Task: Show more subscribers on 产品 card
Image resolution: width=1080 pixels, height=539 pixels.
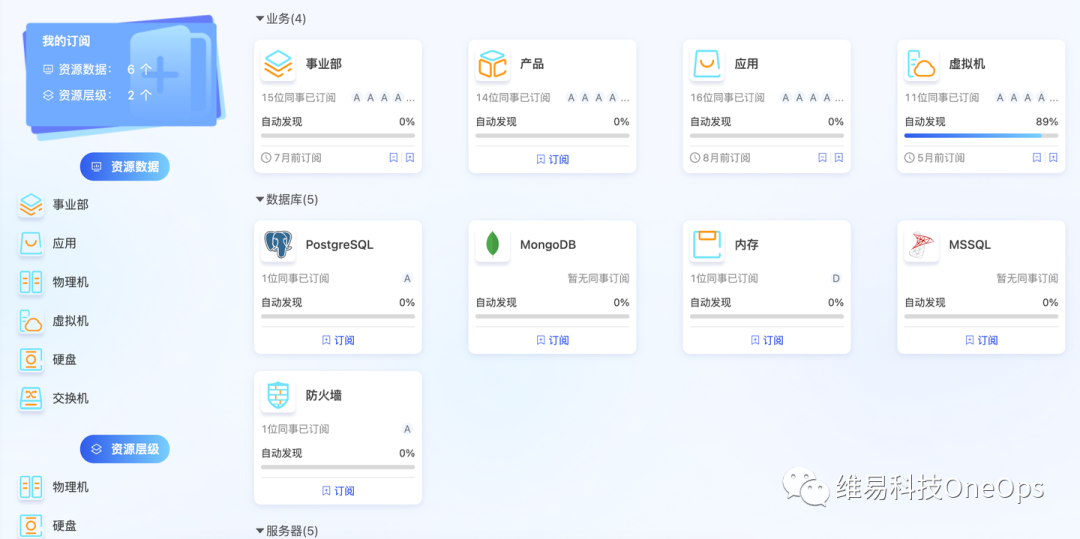Action: [x=626, y=98]
